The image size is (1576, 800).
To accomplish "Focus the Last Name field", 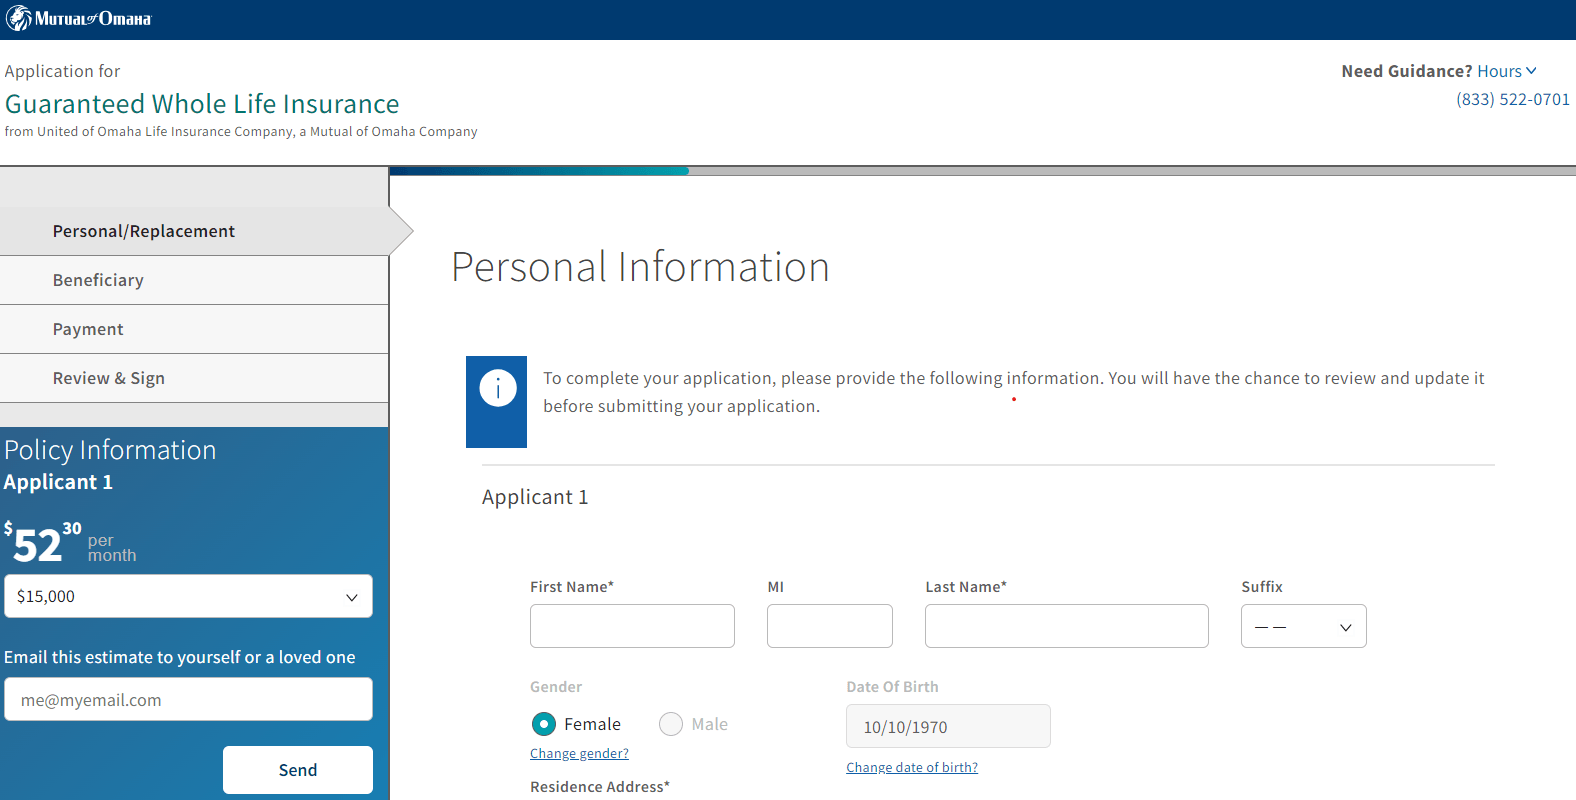I will pyautogui.click(x=1066, y=627).
